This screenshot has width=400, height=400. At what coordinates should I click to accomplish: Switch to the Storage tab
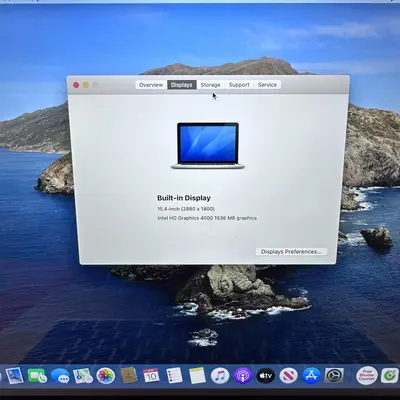[x=210, y=85]
